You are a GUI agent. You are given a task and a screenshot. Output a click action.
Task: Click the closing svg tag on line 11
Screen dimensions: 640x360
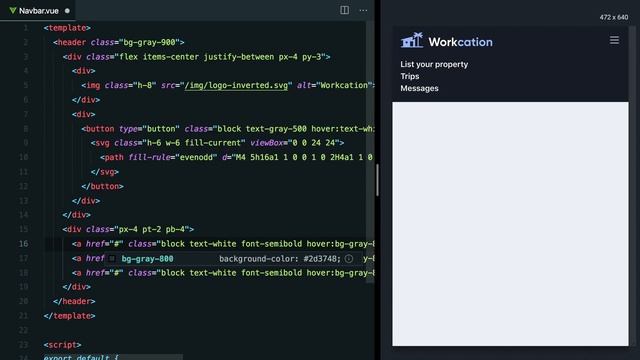click(x=104, y=172)
